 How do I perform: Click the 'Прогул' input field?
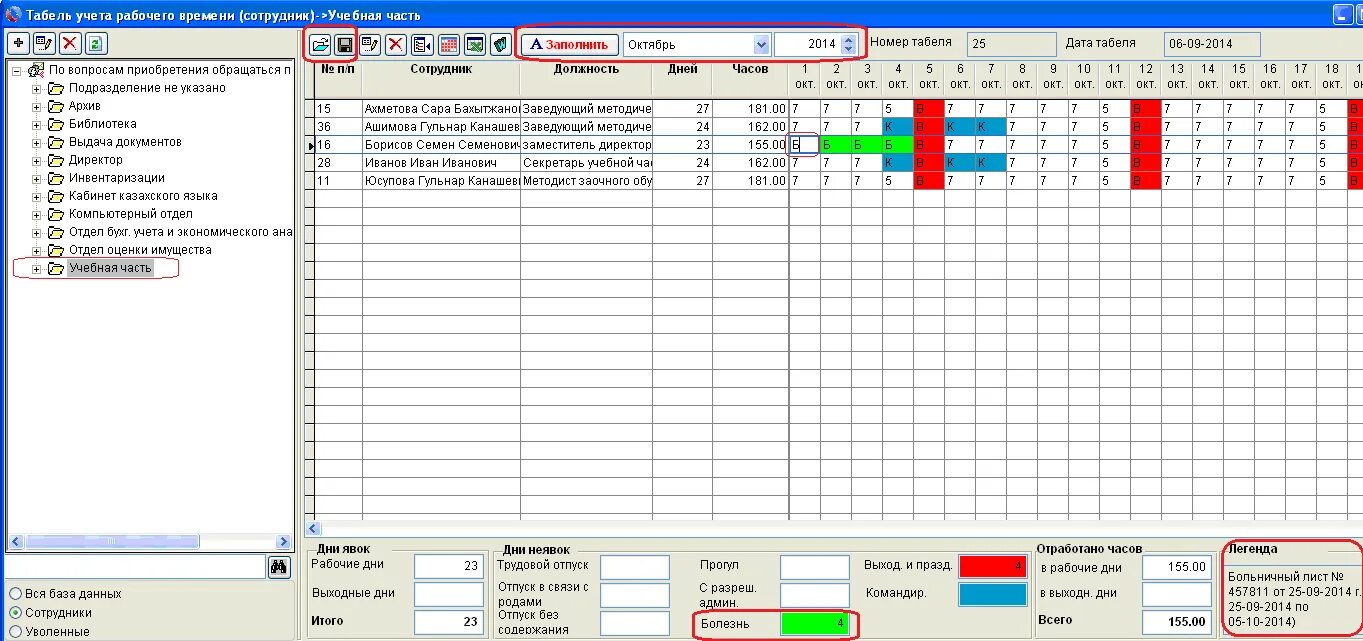coord(814,567)
